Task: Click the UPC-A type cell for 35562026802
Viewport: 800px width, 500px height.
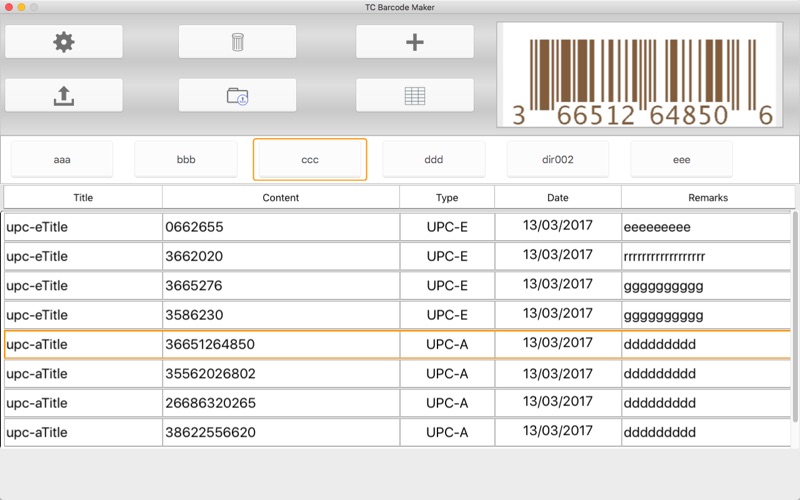Action: (x=447, y=373)
